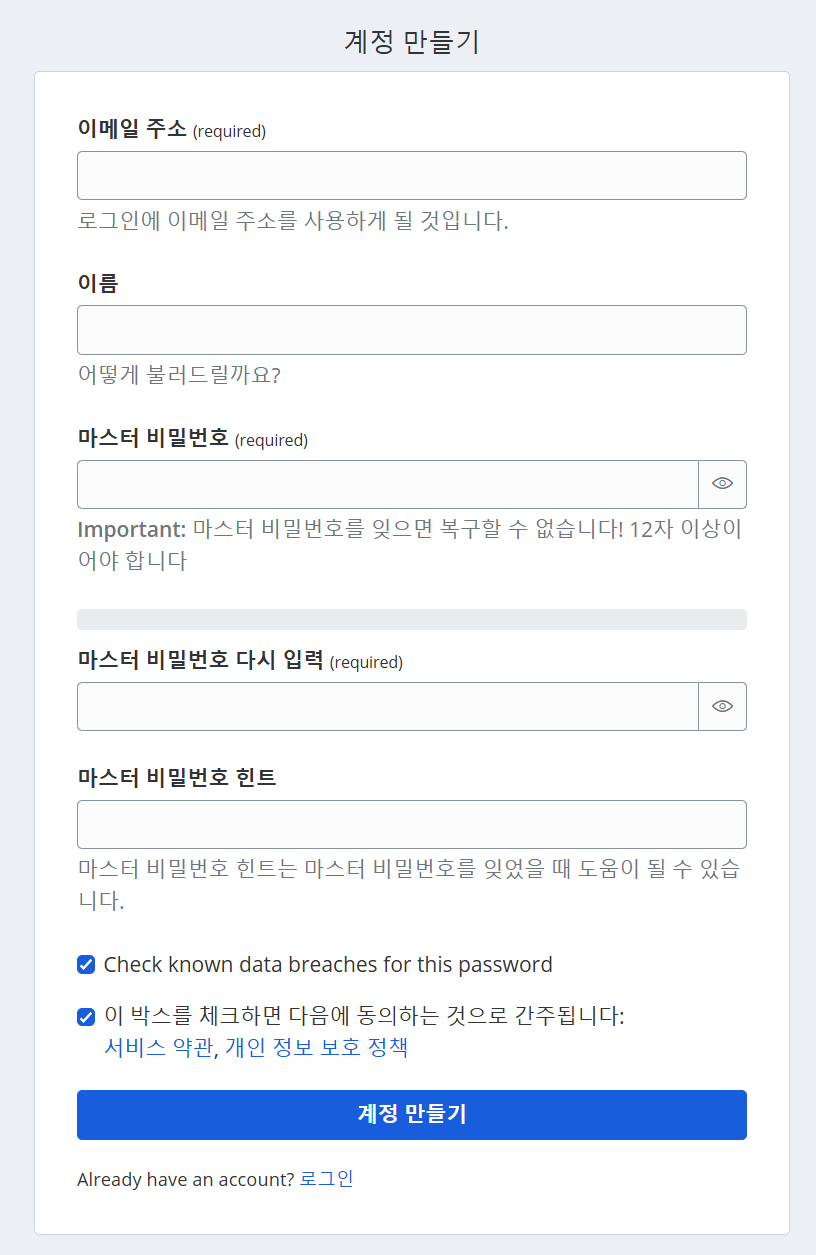The image size is (816, 1255).
Task: Click the Important master password warning text
Action: coord(410,544)
